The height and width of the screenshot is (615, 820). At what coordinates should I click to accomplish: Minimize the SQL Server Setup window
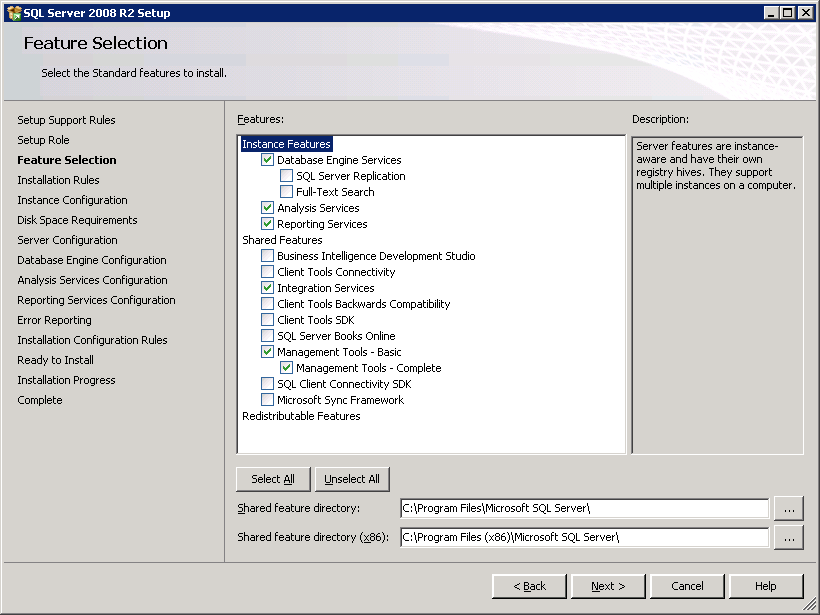tap(771, 13)
